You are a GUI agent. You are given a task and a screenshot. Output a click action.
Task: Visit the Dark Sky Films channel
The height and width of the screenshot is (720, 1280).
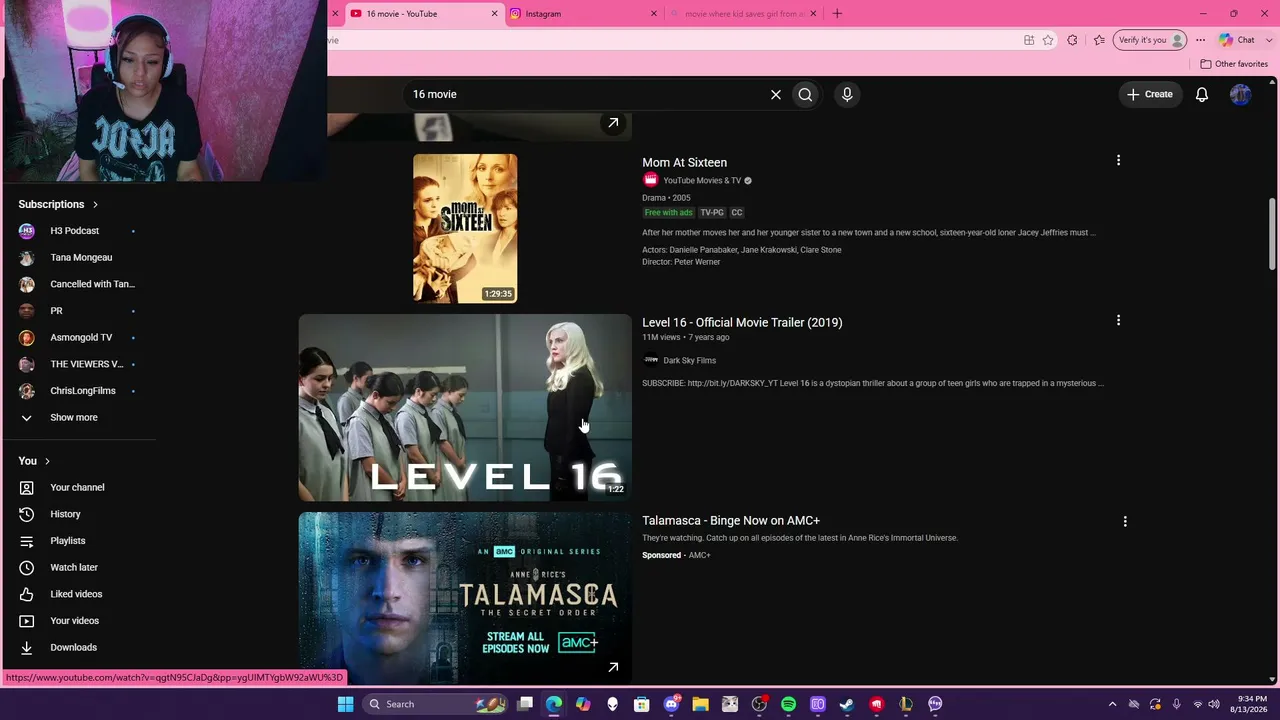689,360
